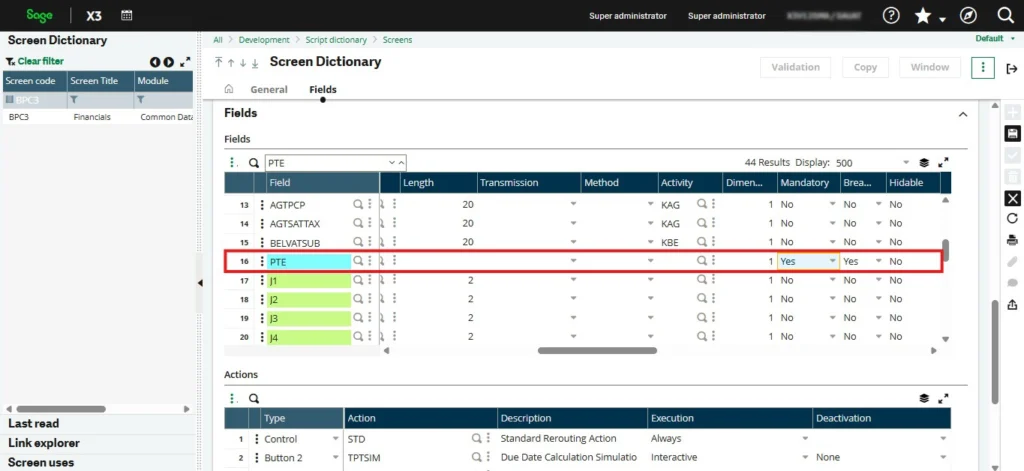
Task: Open Mandatory dropdown in PTE row
Action: point(831,261)
